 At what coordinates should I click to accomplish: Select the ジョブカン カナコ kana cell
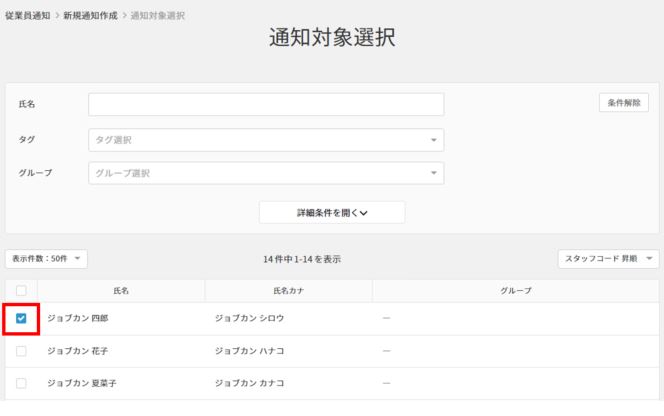point(250,383)
